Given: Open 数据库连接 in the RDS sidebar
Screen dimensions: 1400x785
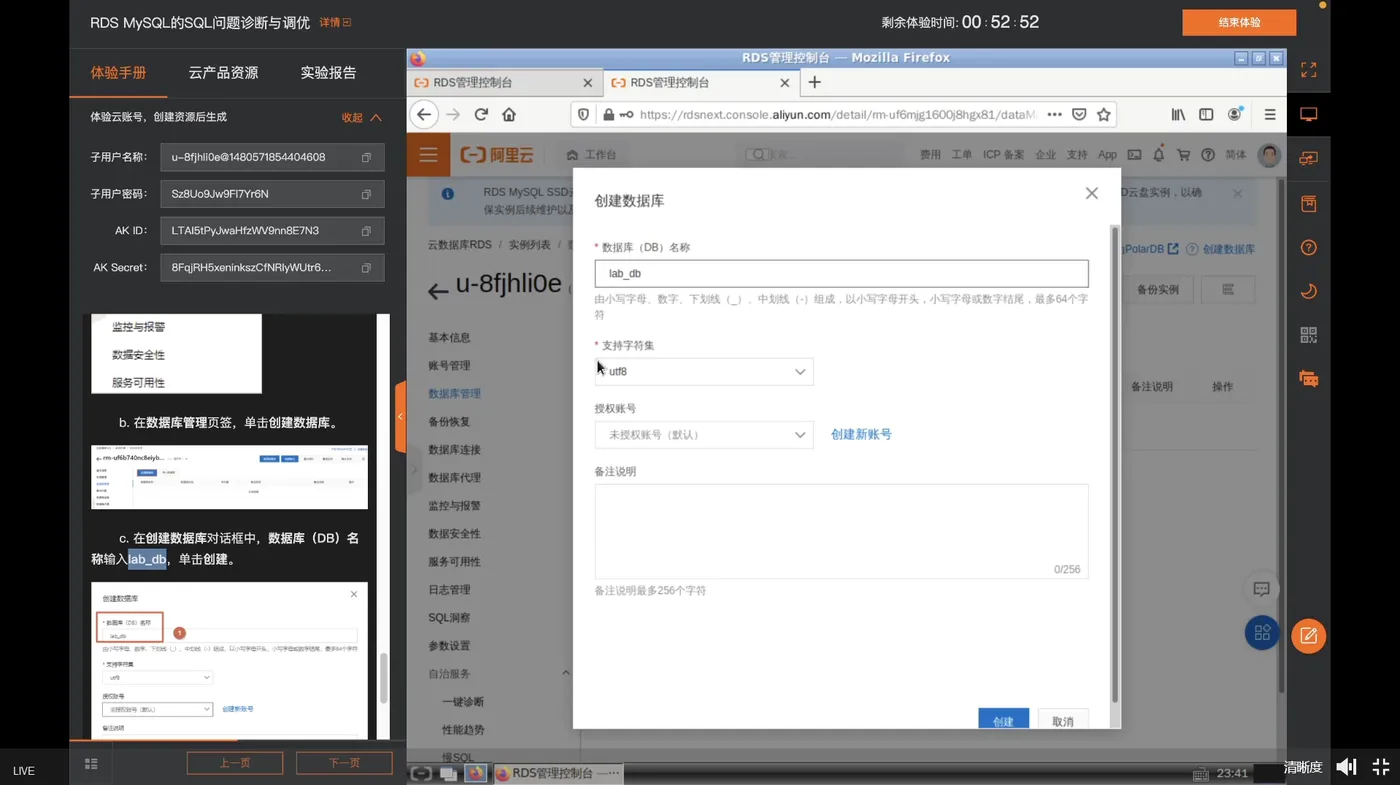Looking at the screenshot, I should (455, 450).
